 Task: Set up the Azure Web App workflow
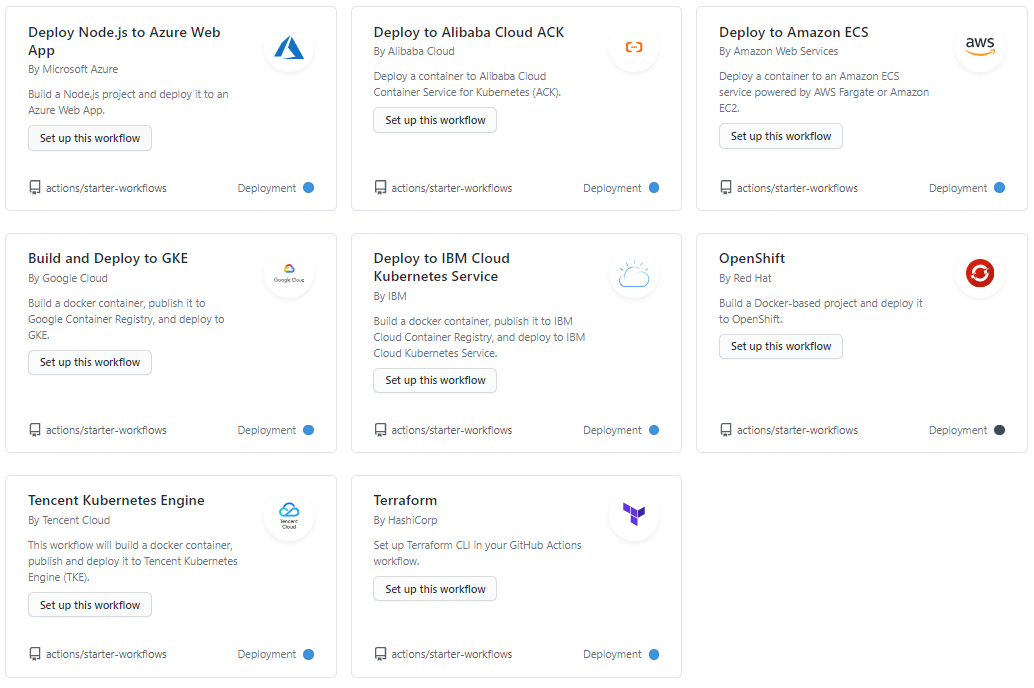click(90, 138)
